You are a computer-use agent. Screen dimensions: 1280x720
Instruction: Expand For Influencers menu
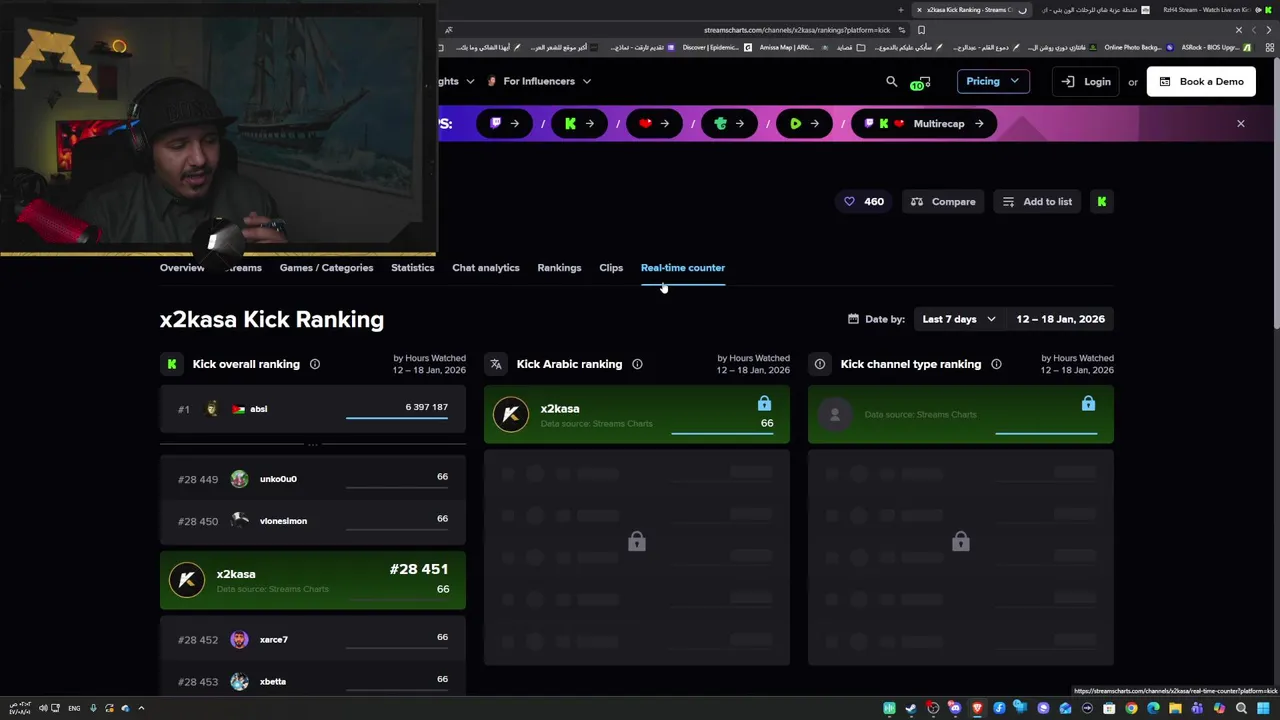coord(539,81)
